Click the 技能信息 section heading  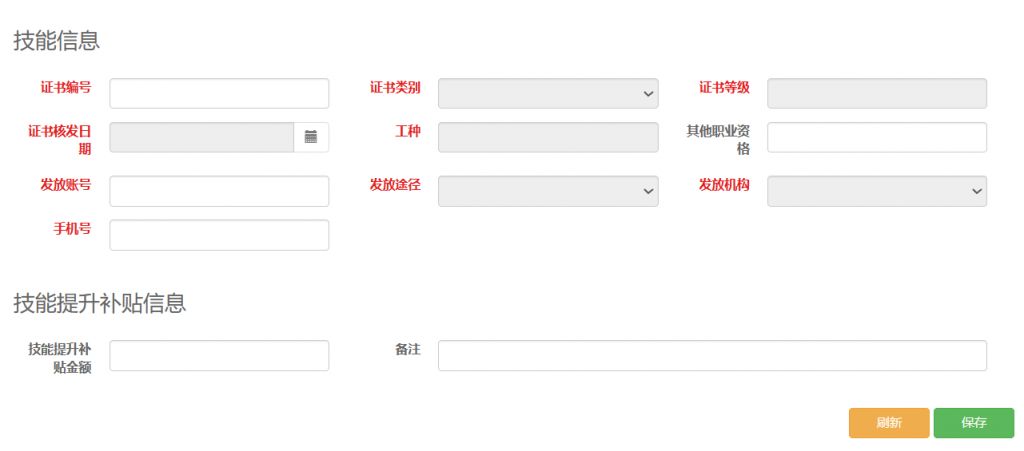point(56,41)
